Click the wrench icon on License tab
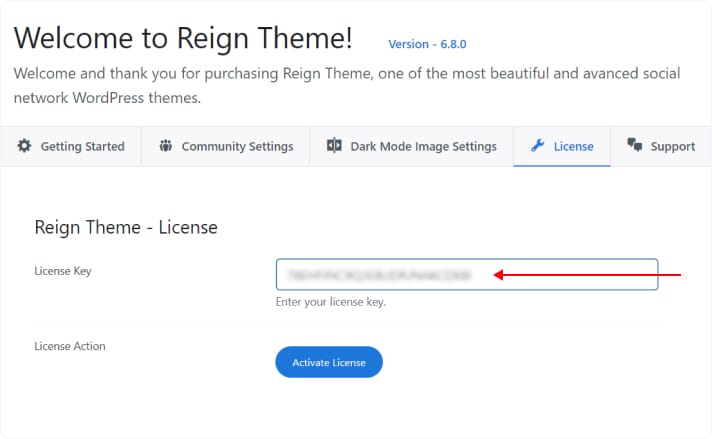 click(537, 146)
